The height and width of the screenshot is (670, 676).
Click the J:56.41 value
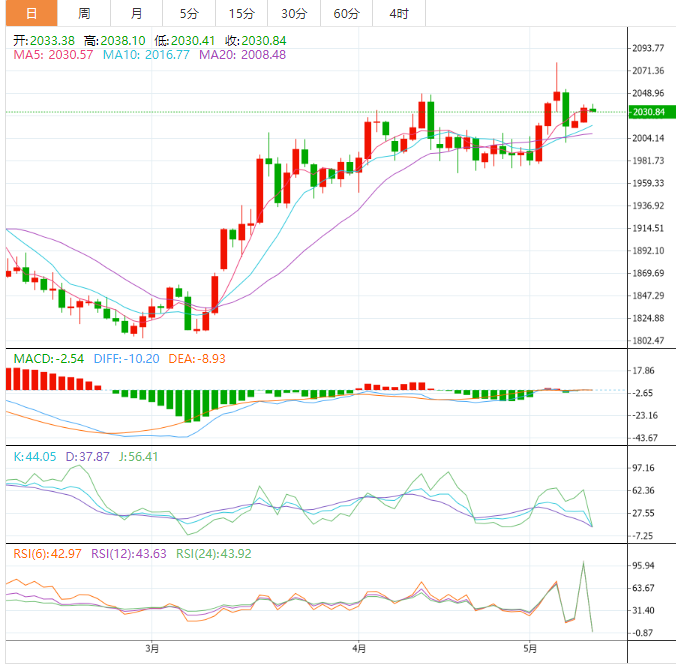point(138,457)
